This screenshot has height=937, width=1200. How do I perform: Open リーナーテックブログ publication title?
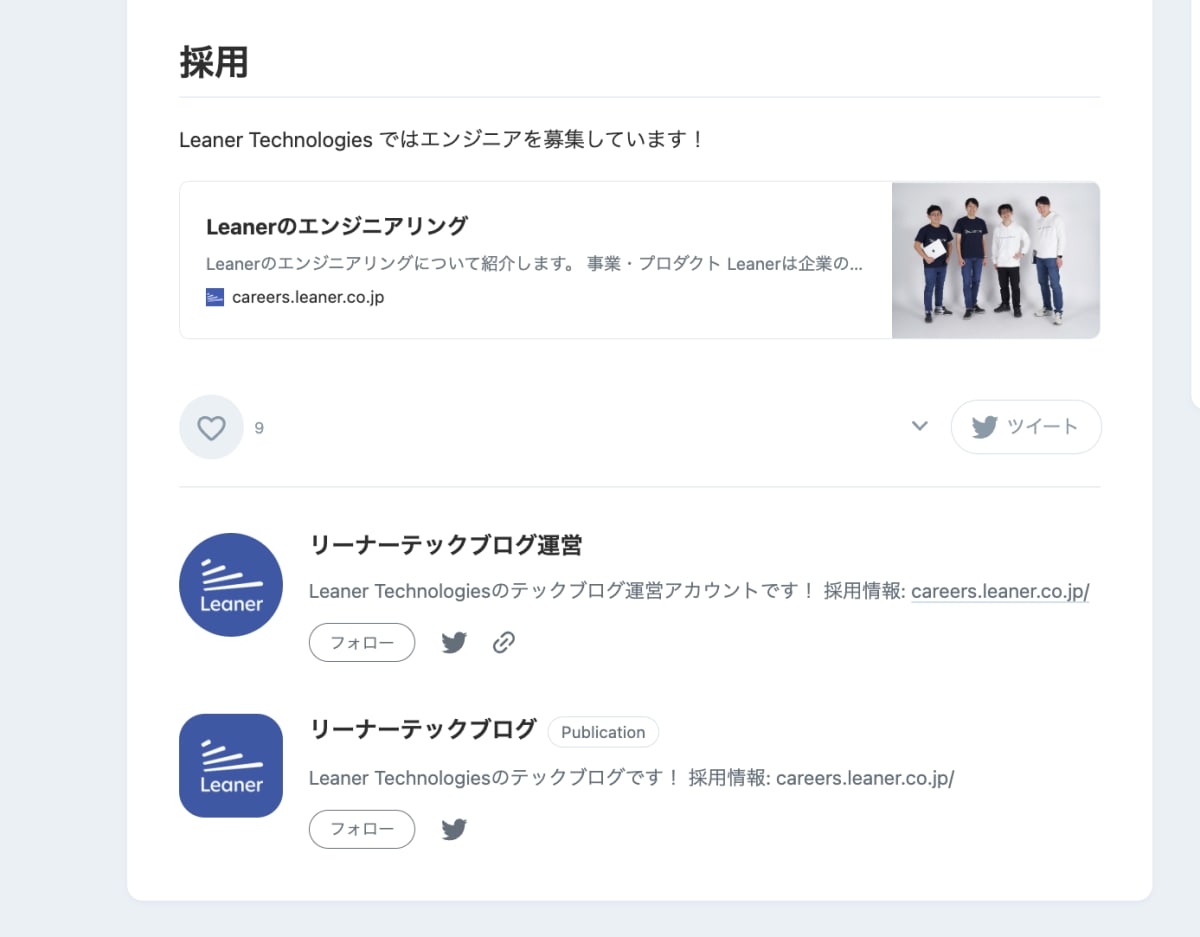coord(423,730)
